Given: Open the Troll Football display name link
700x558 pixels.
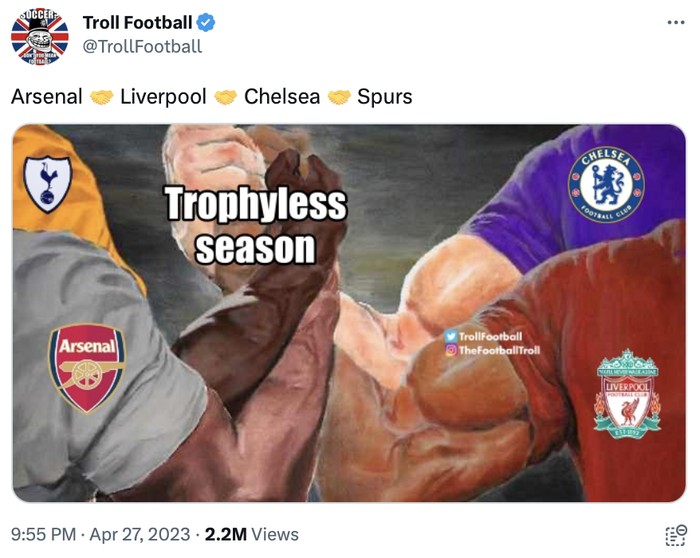Looking at the screenshot, I should pyautogui.click(x=137, y=23).
